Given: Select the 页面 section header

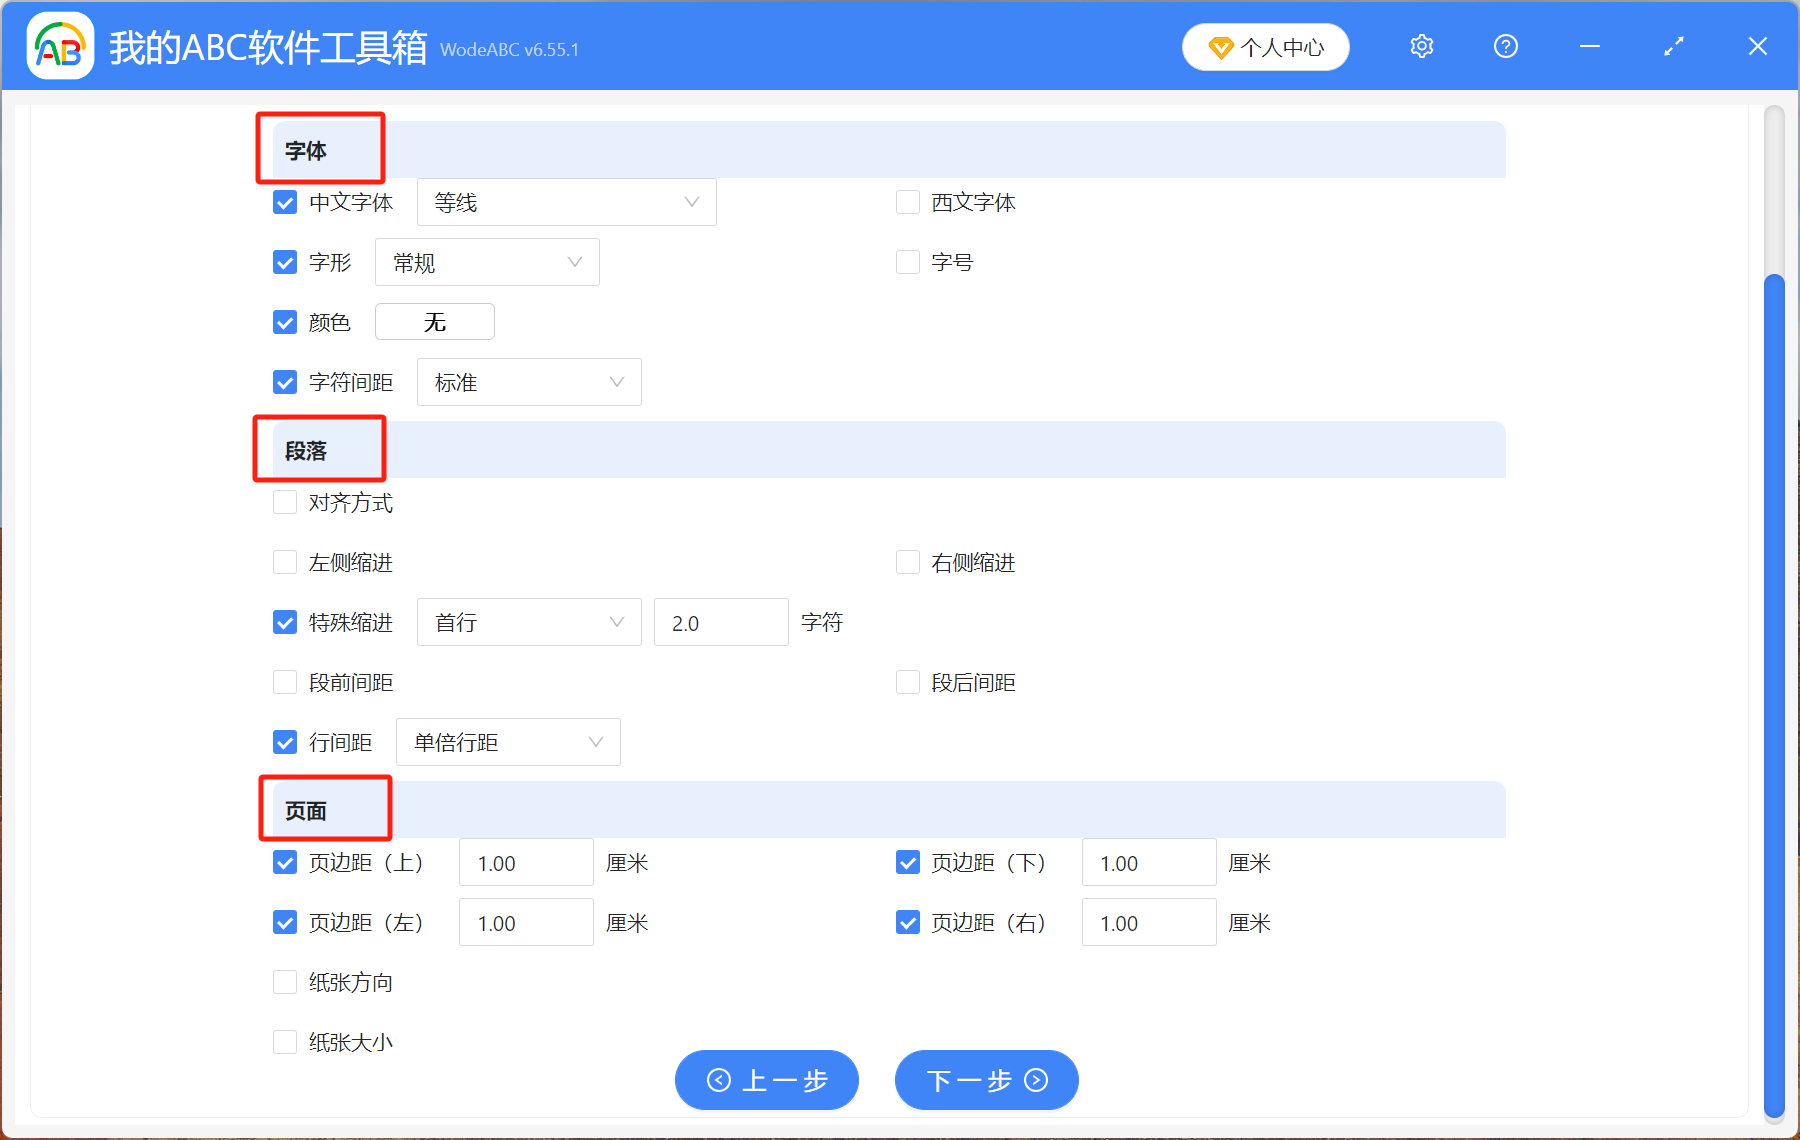Looking at the screenshot, I should pos(307,810).
